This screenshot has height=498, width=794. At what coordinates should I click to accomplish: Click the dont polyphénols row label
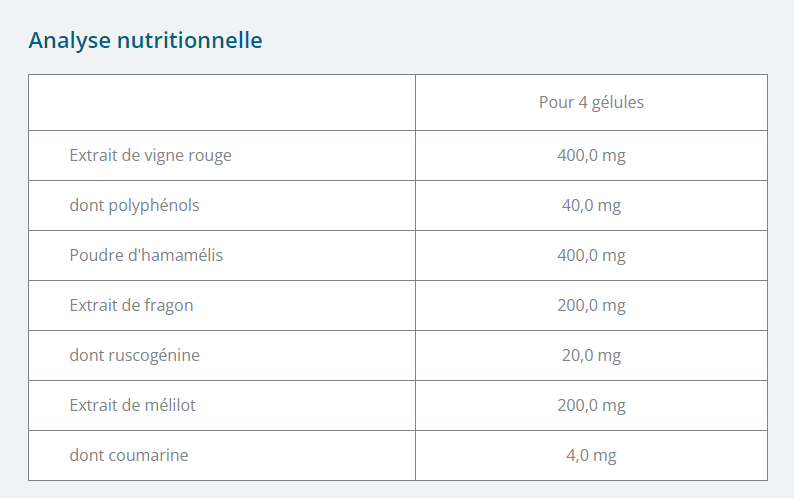134,205
